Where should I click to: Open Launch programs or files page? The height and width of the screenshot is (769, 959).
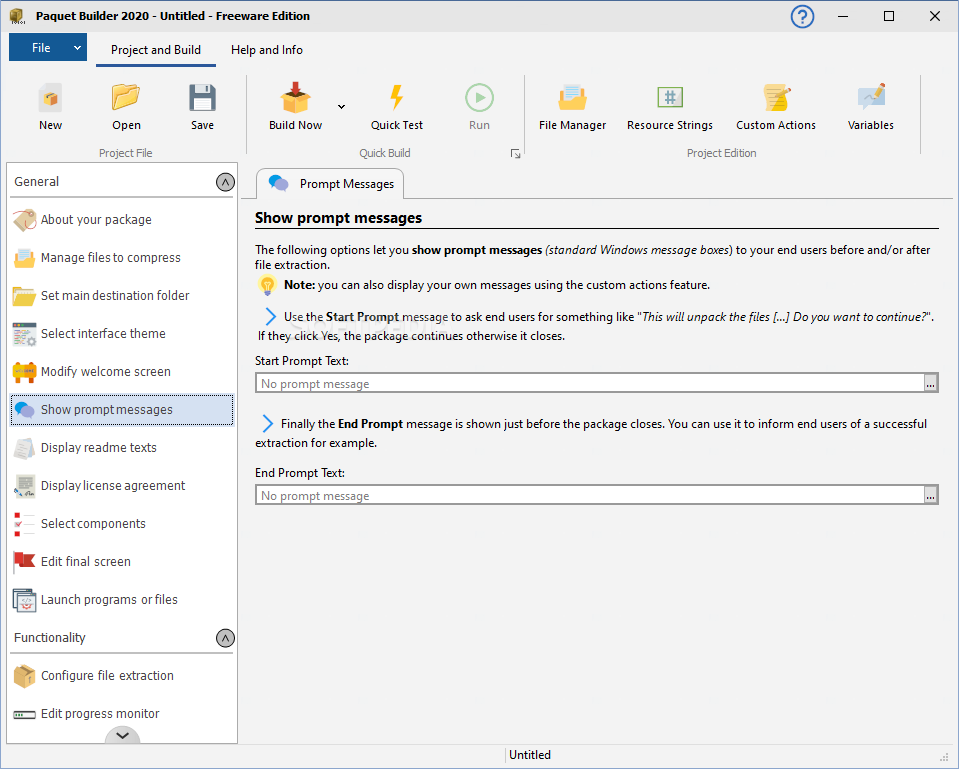click(x=122, y=599)
